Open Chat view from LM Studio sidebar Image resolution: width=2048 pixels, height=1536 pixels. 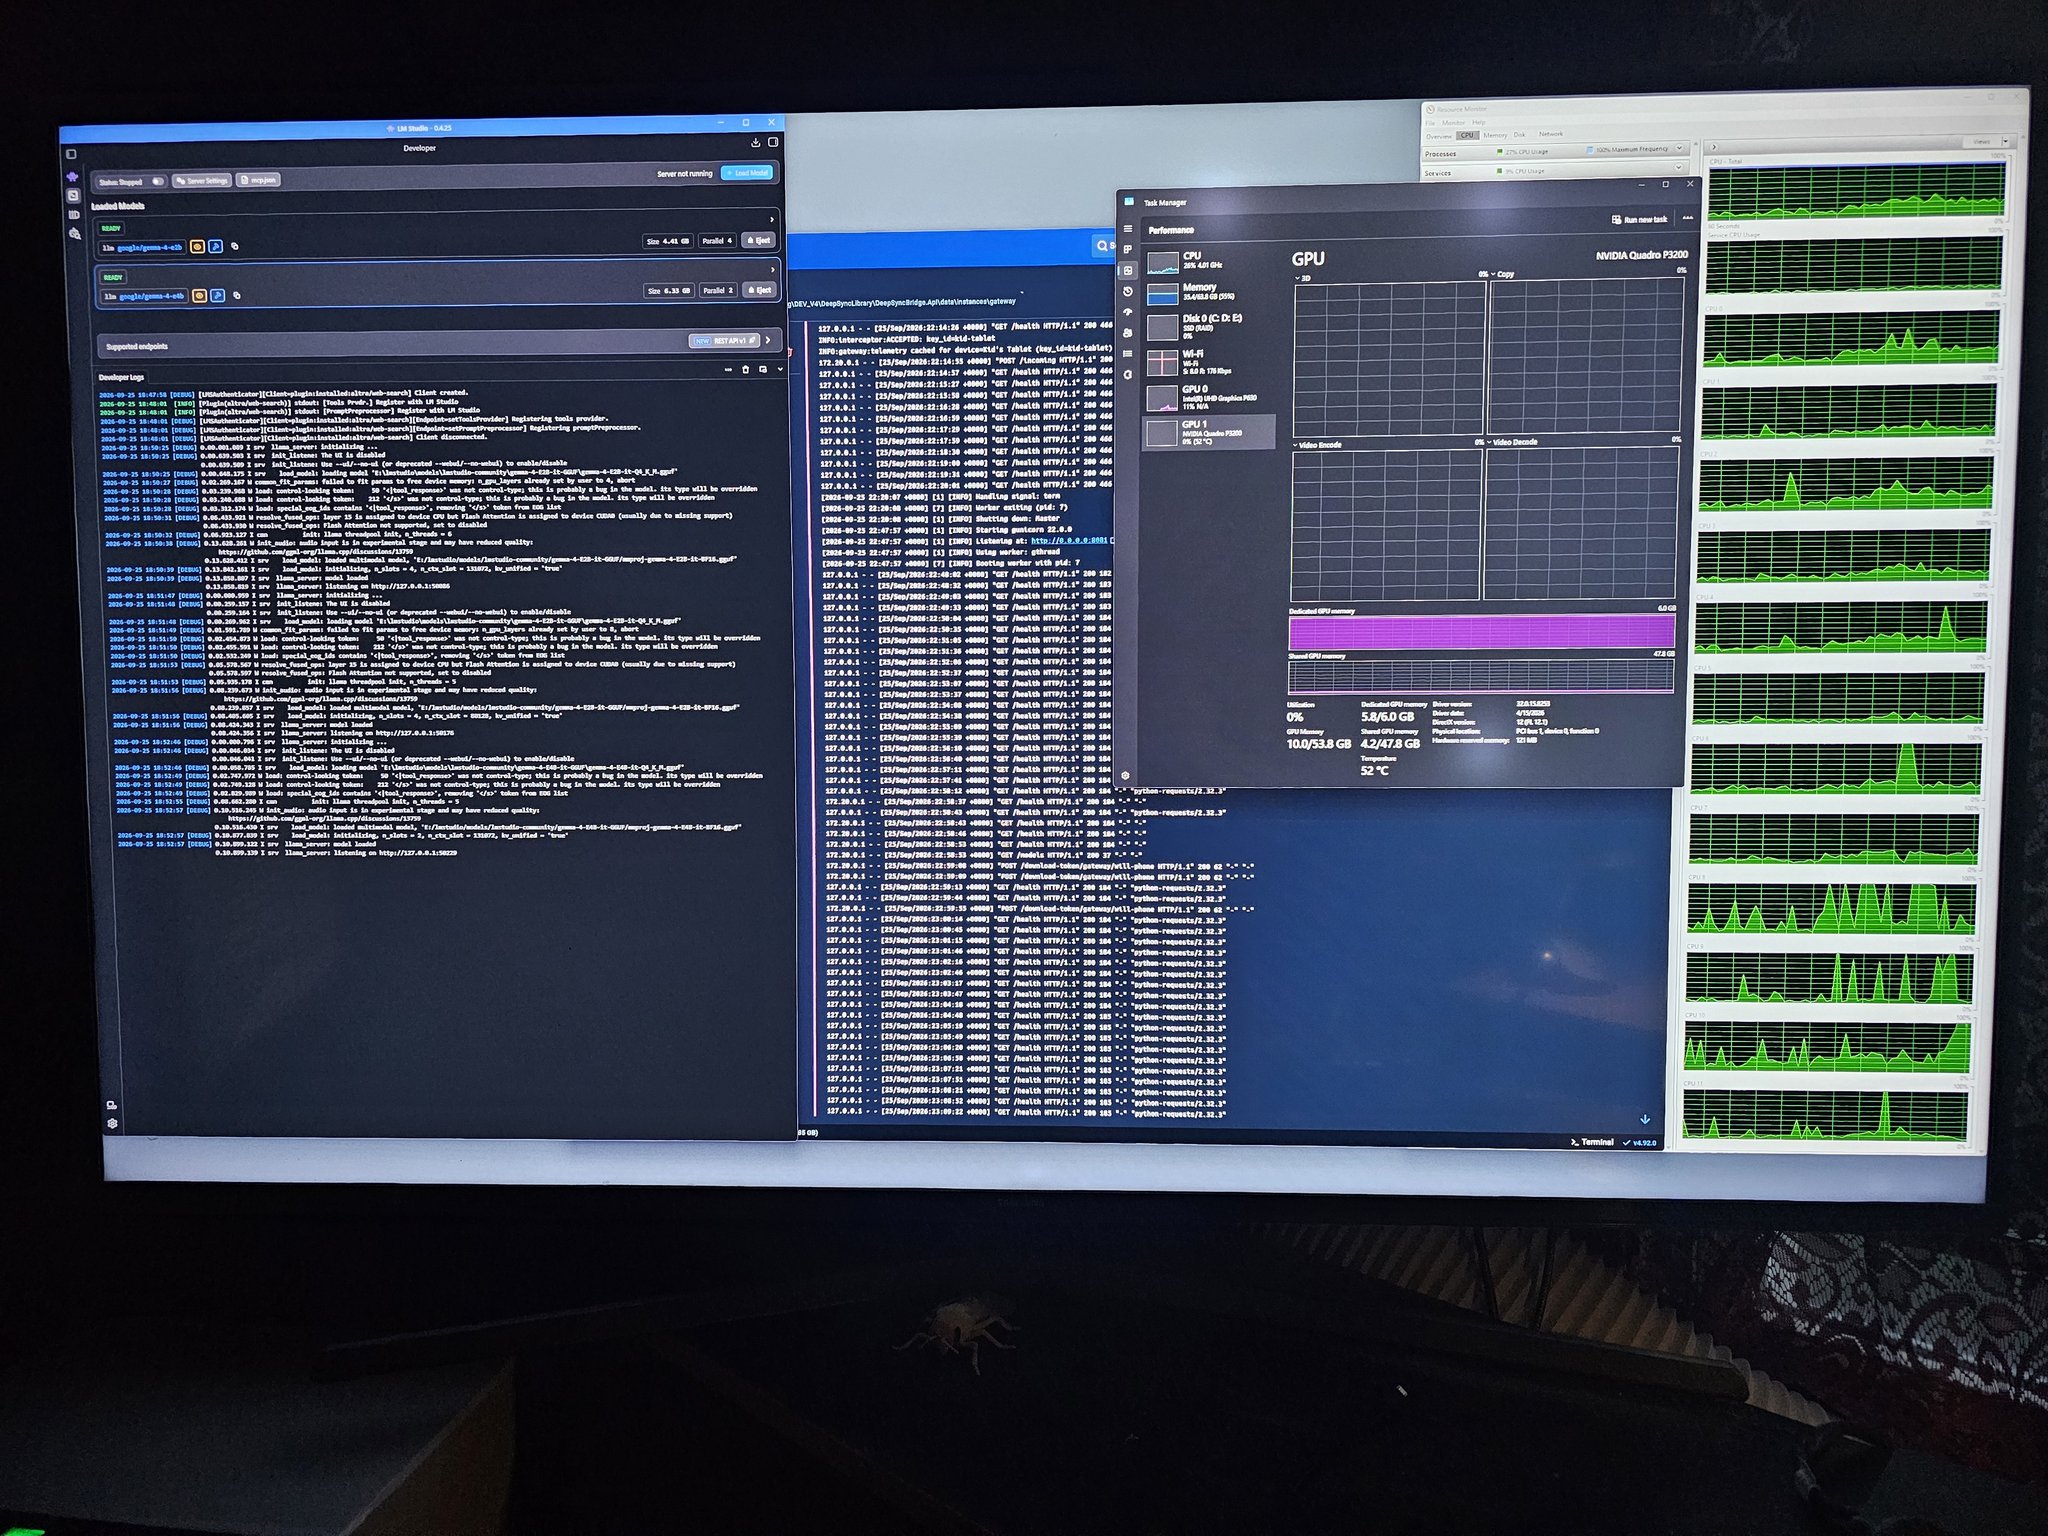coord(72,177)
